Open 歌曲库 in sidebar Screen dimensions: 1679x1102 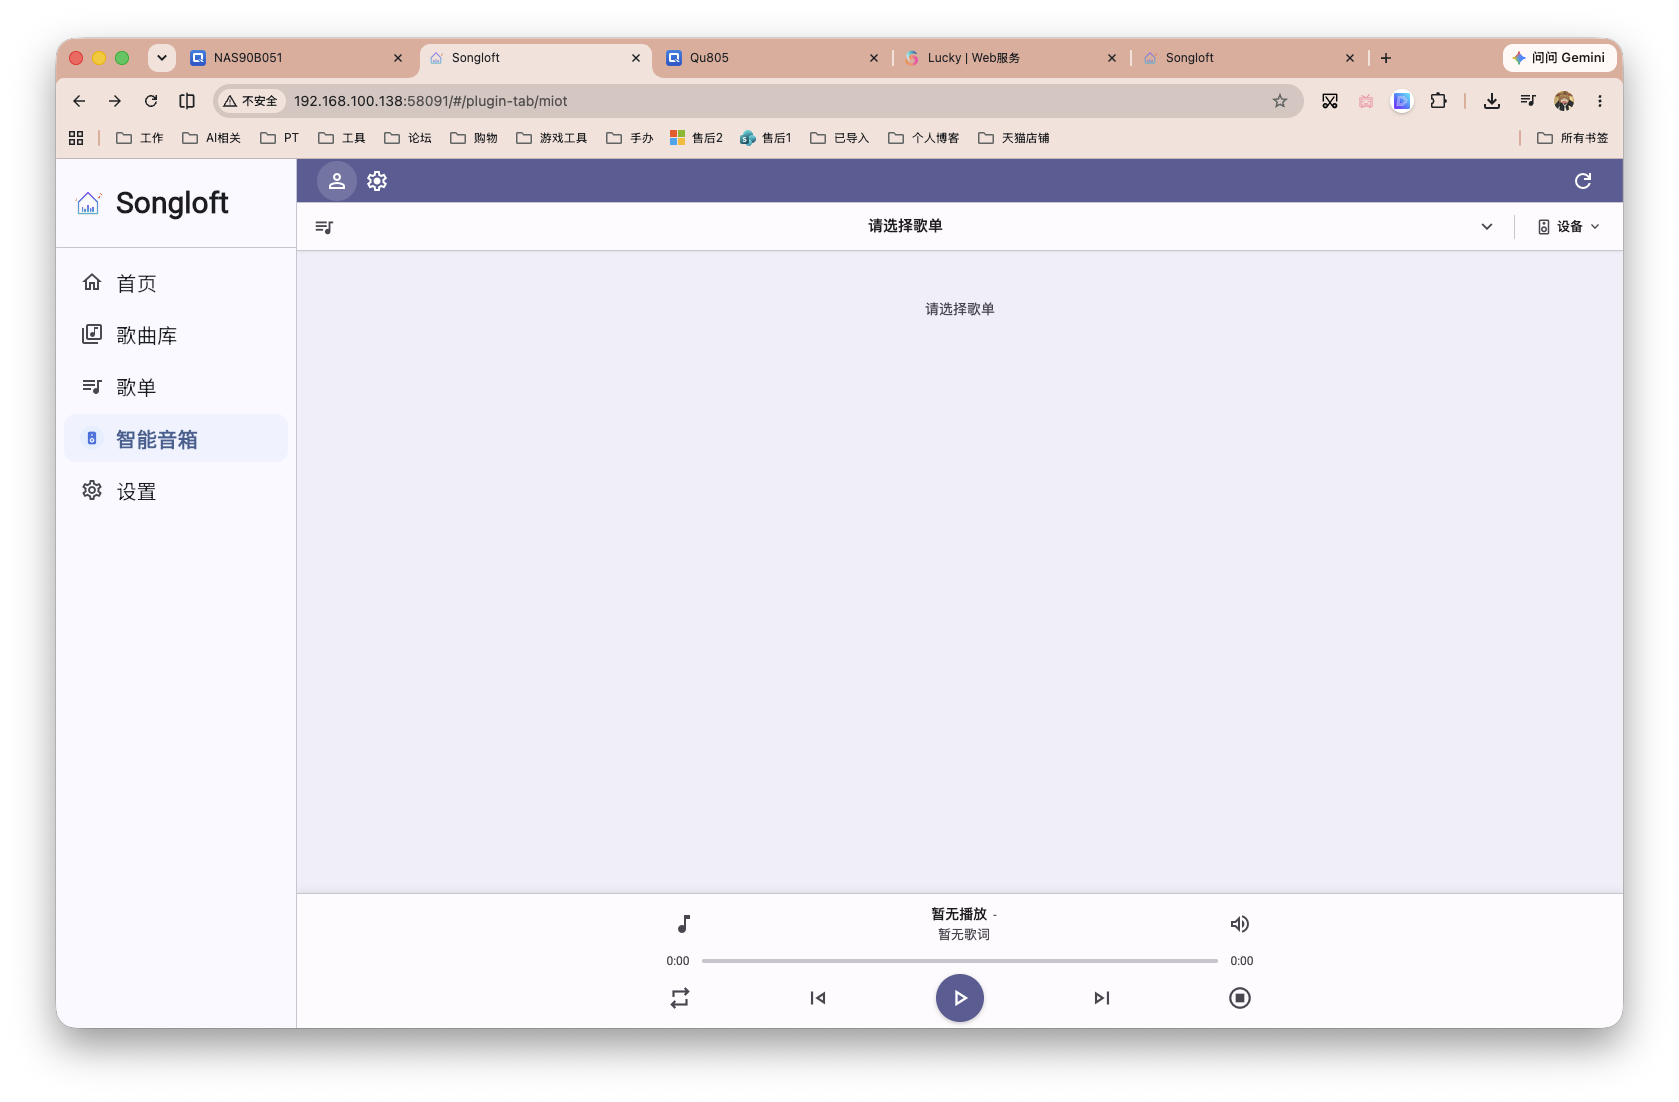click(x=176, y=336)
